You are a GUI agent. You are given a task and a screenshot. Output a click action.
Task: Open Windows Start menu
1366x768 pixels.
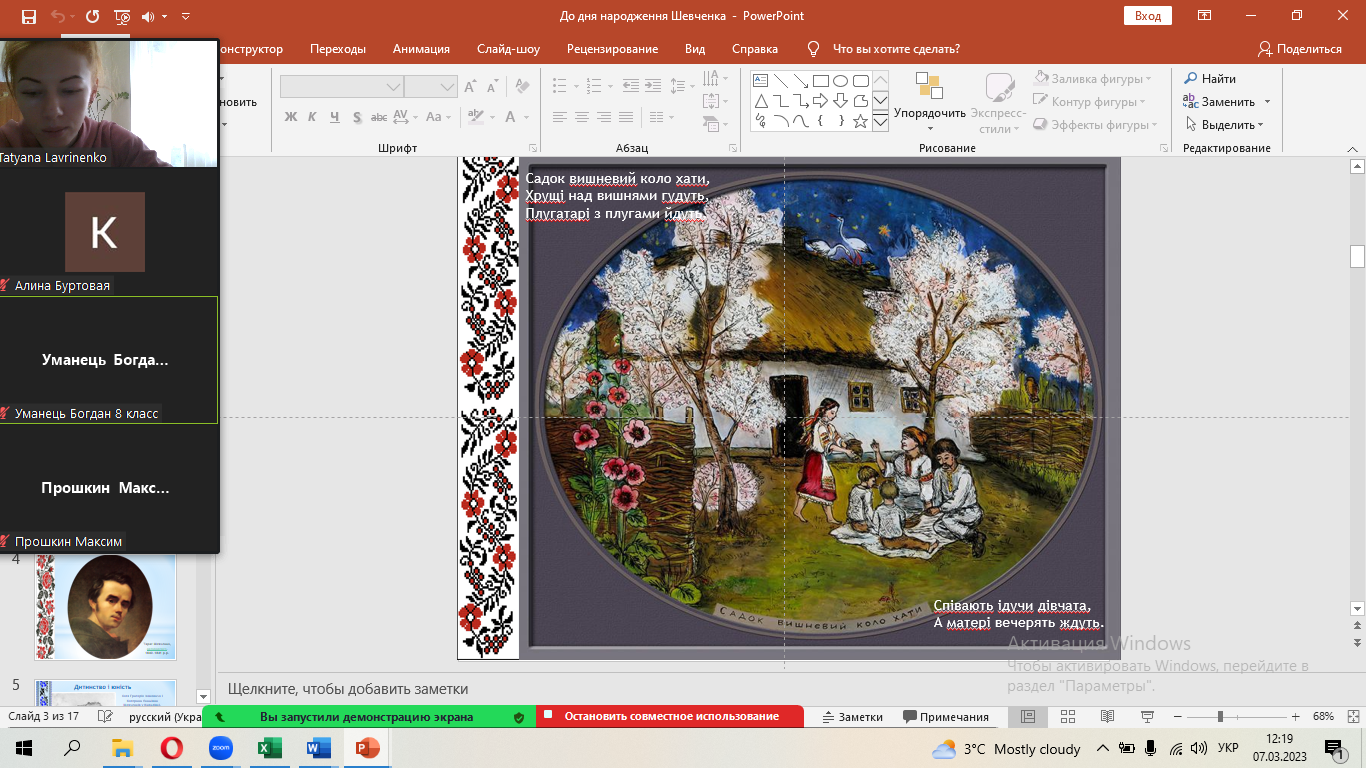click(24, 748)
